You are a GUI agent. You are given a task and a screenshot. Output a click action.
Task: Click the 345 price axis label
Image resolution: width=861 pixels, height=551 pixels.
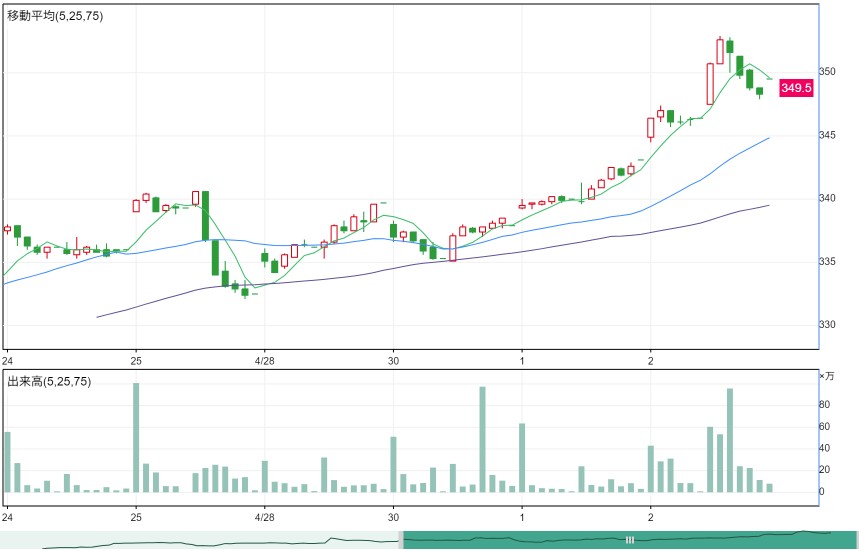(x=827, y=135)
